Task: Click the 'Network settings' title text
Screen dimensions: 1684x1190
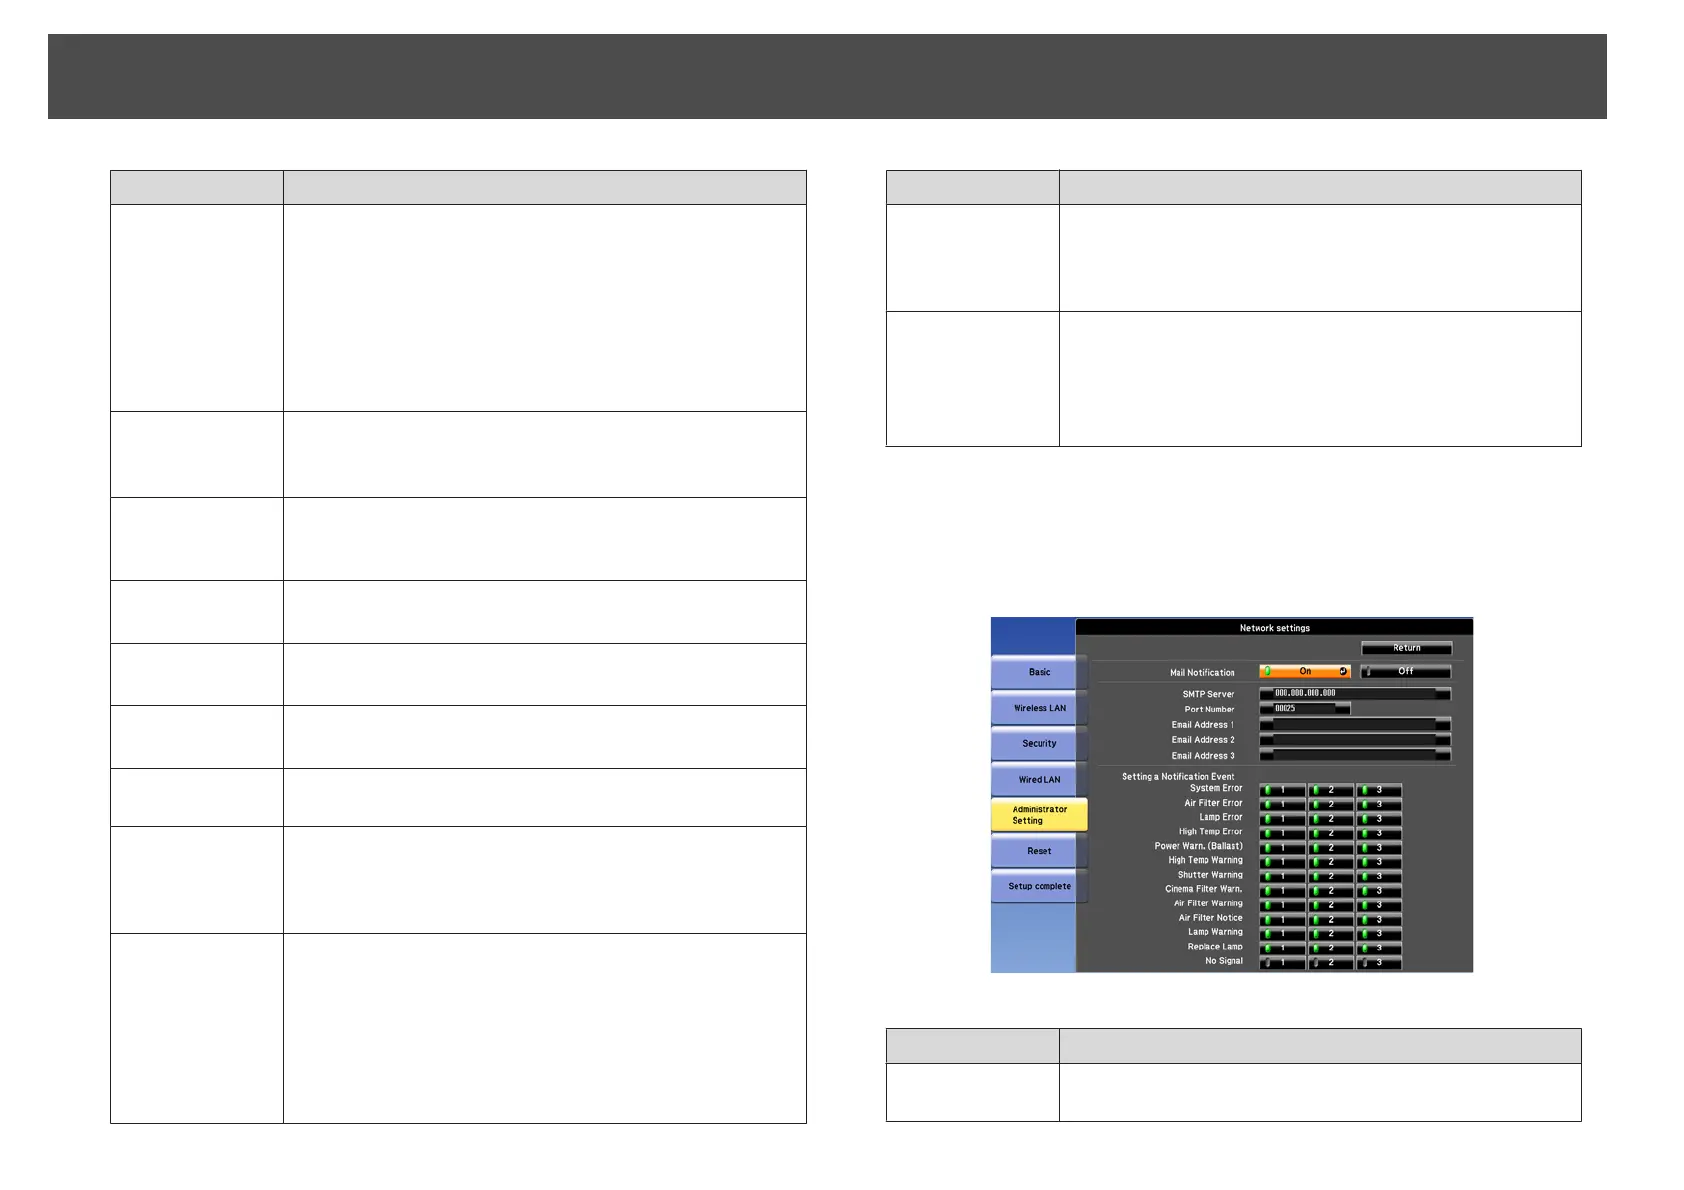Action: pos(1274,628)
